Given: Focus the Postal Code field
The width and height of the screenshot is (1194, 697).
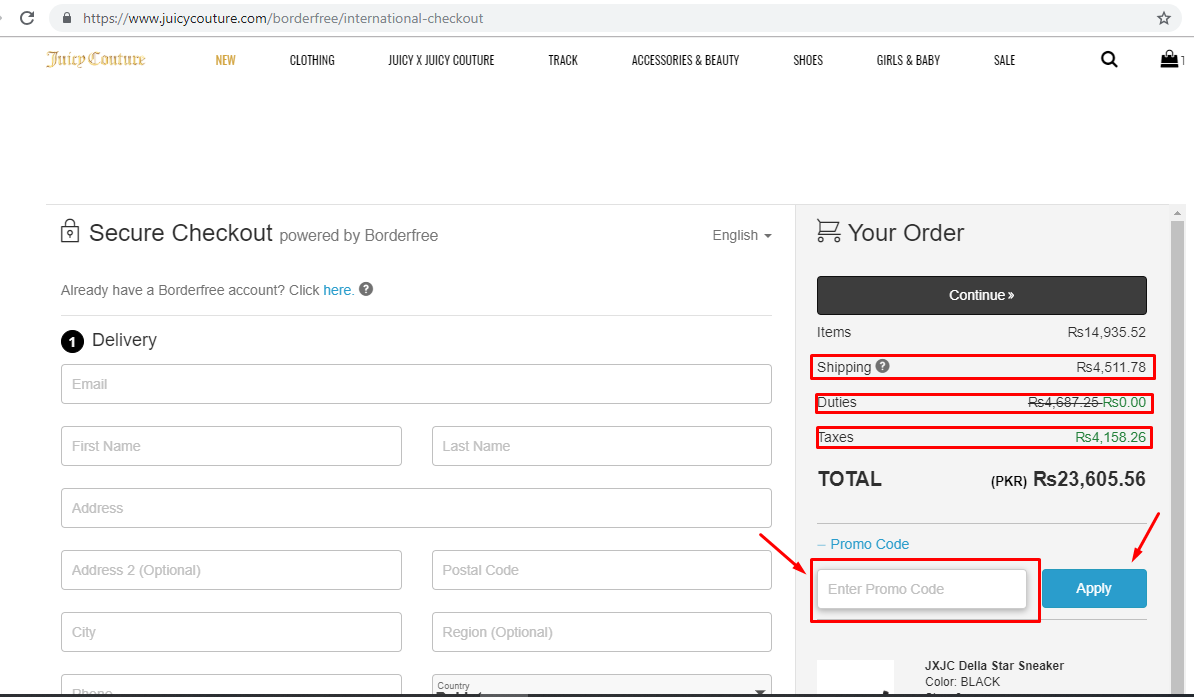Looking at the screenshot, I should 602,570.
